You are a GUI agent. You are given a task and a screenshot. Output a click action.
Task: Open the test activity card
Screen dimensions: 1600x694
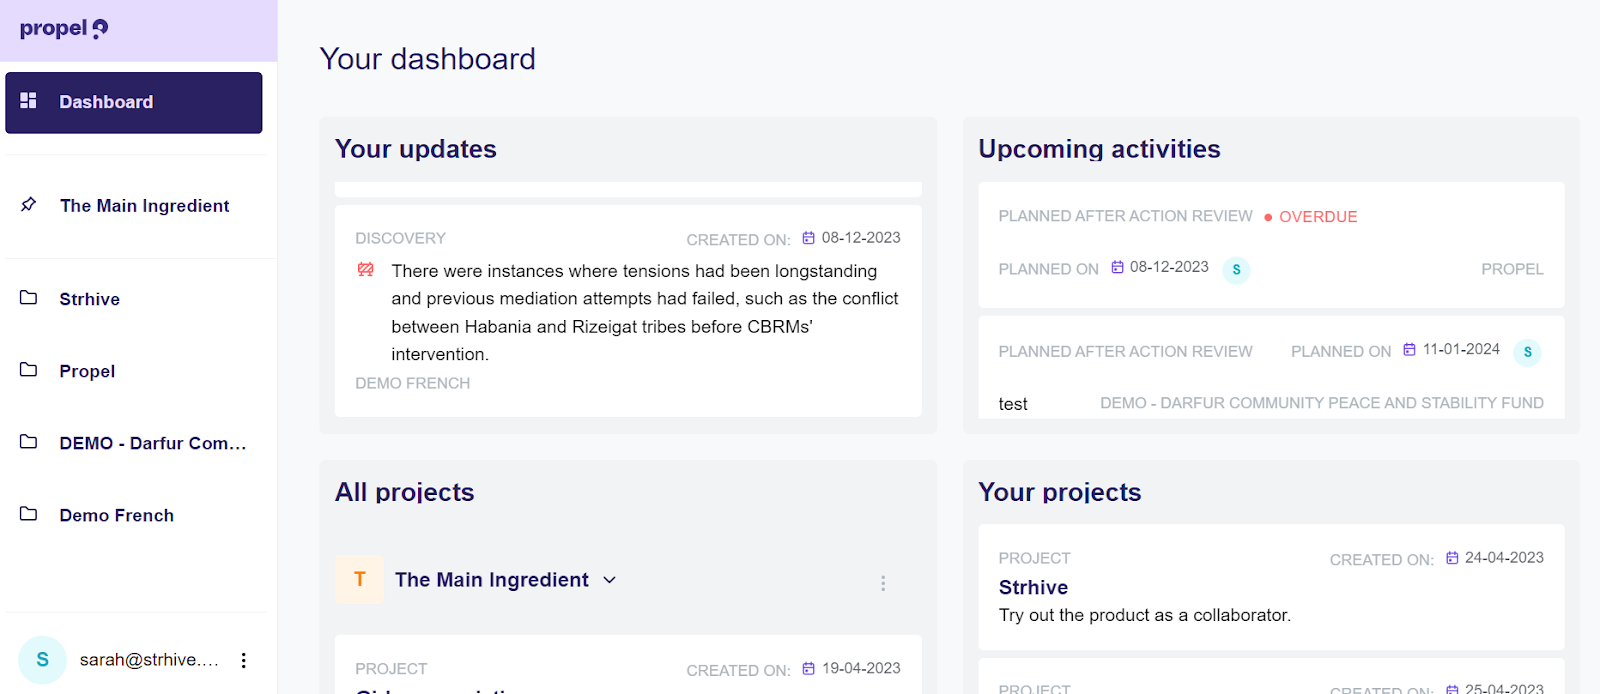[x=1013, y=404]
